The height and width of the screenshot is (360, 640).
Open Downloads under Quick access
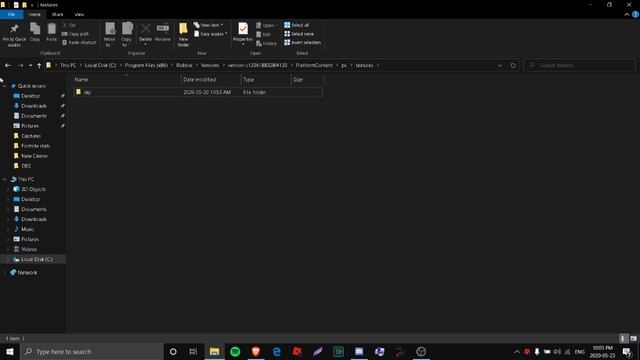33,106
